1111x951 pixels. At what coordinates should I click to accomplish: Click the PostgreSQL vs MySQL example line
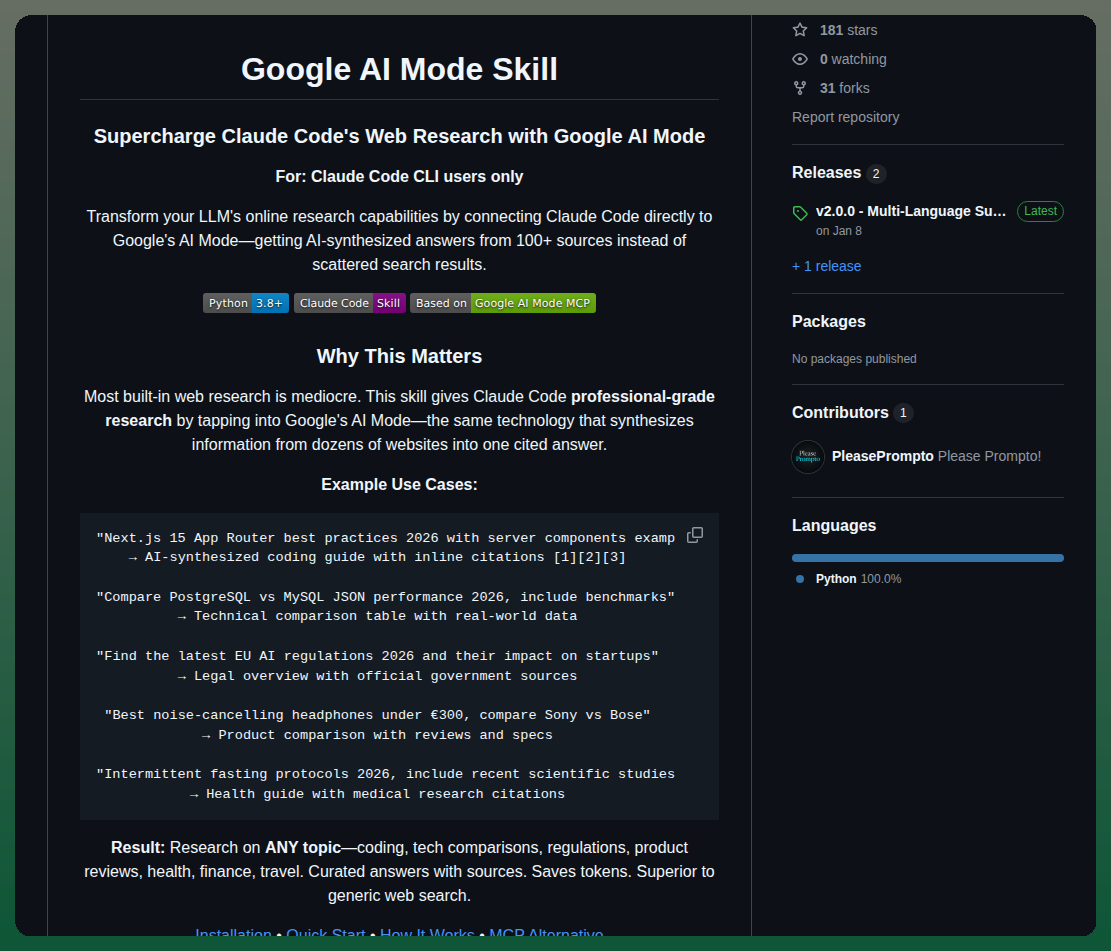tap(385, 597)
